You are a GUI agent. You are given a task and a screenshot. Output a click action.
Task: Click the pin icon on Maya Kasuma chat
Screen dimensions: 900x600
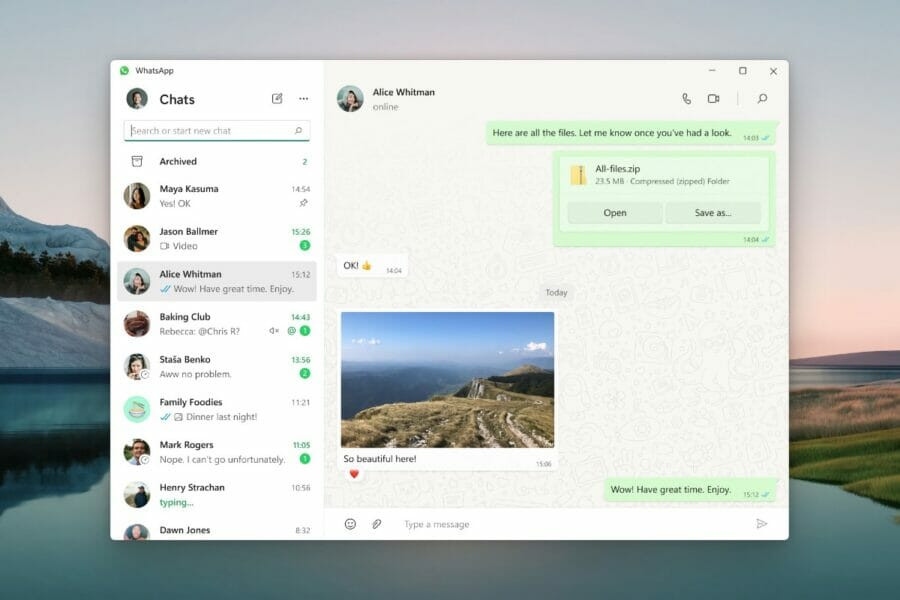coord(304,203)
